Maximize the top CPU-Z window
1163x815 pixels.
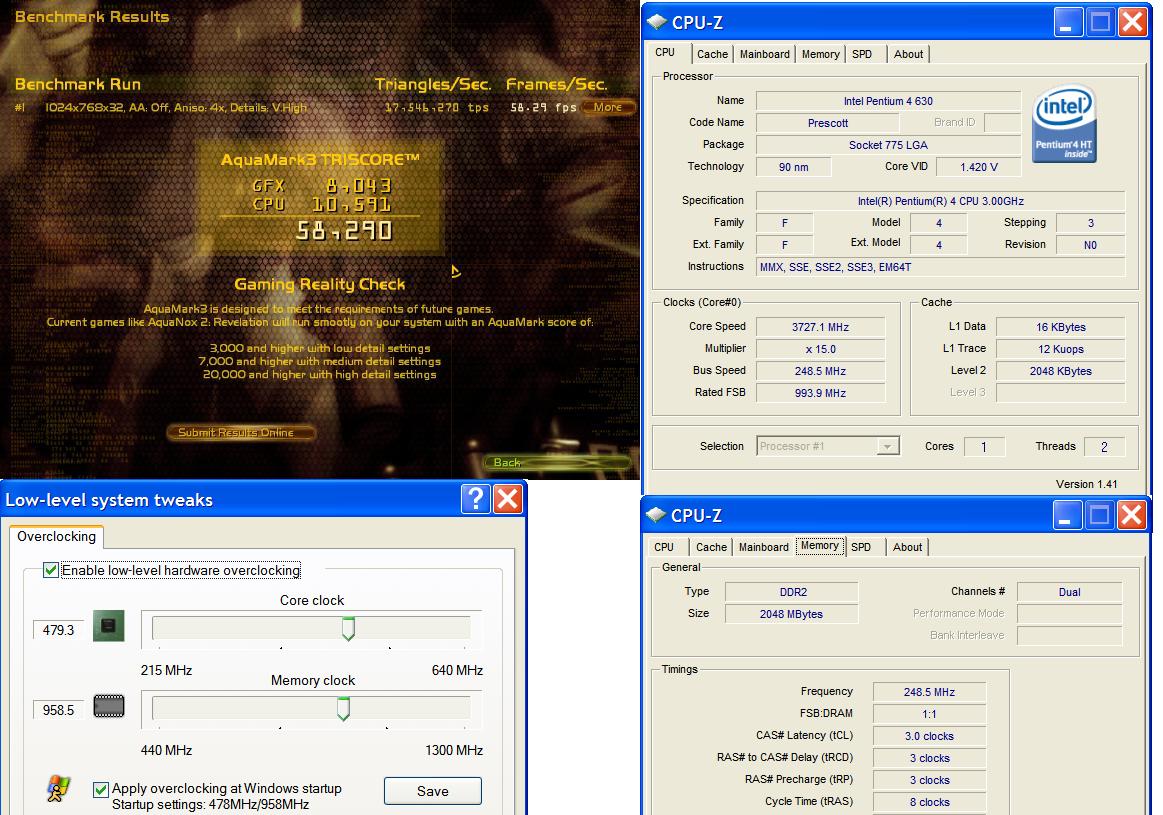coord(1101,22)
